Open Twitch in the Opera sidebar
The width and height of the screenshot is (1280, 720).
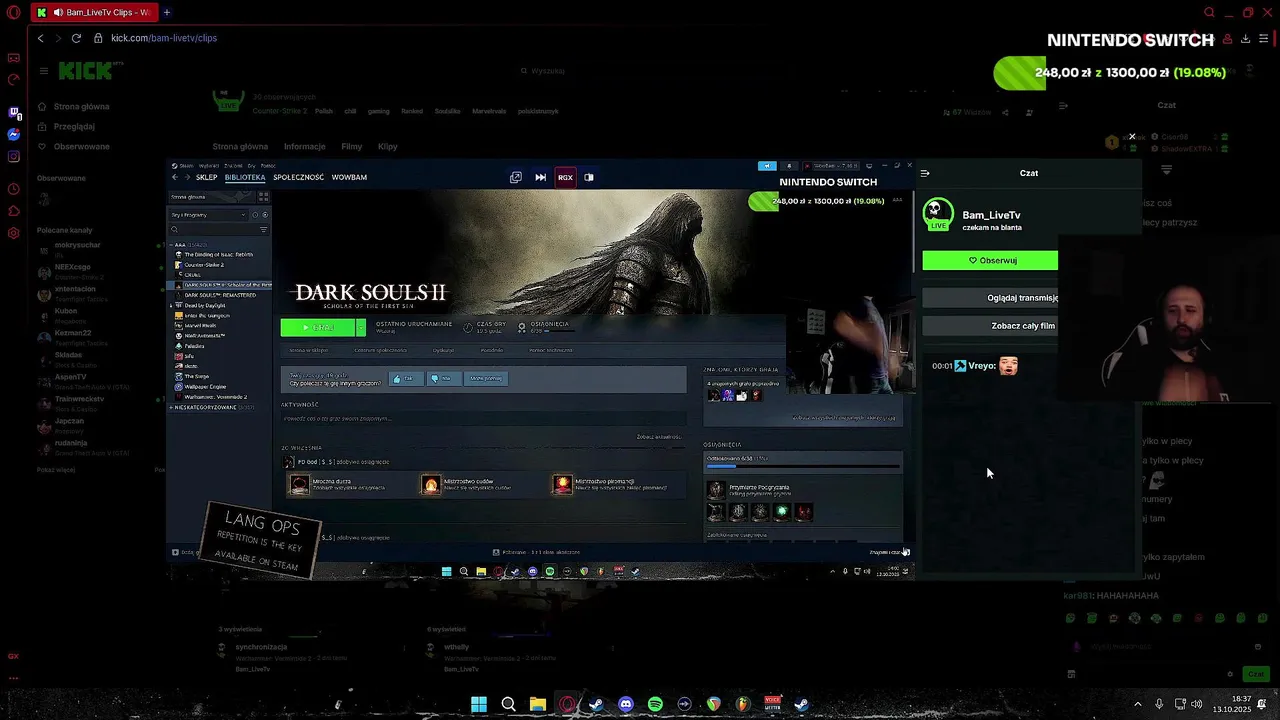14,112
